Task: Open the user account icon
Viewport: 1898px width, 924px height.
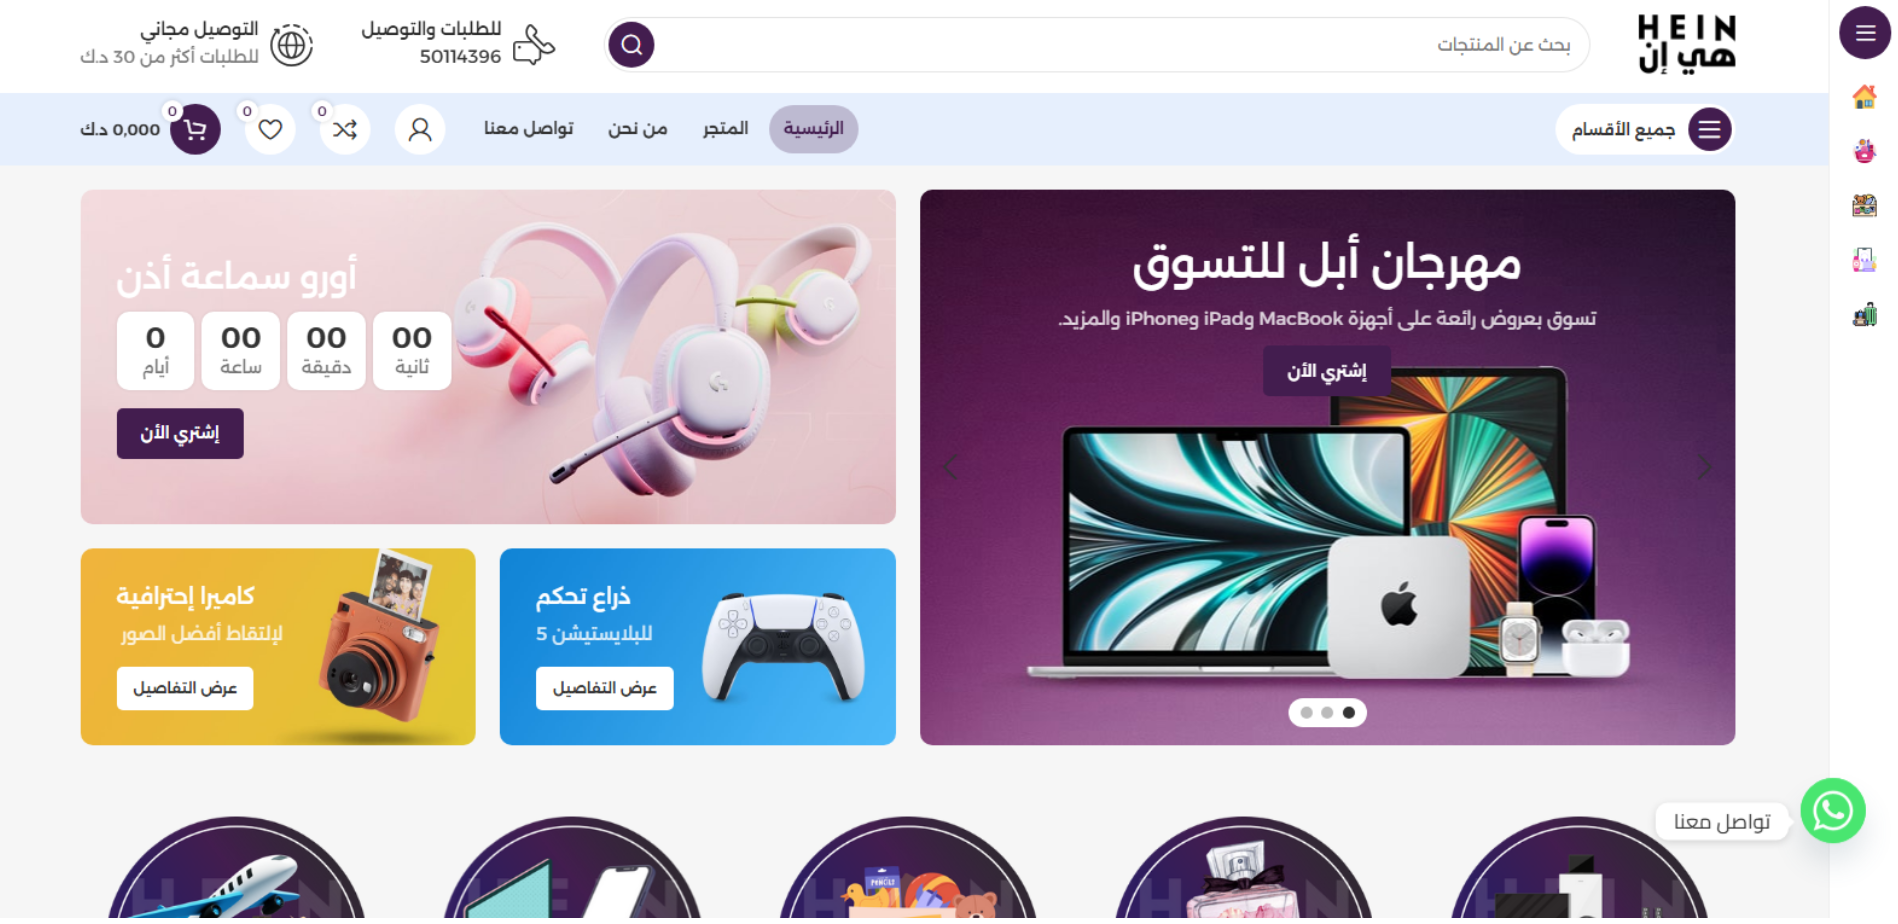Action: (x=420, y=129)
